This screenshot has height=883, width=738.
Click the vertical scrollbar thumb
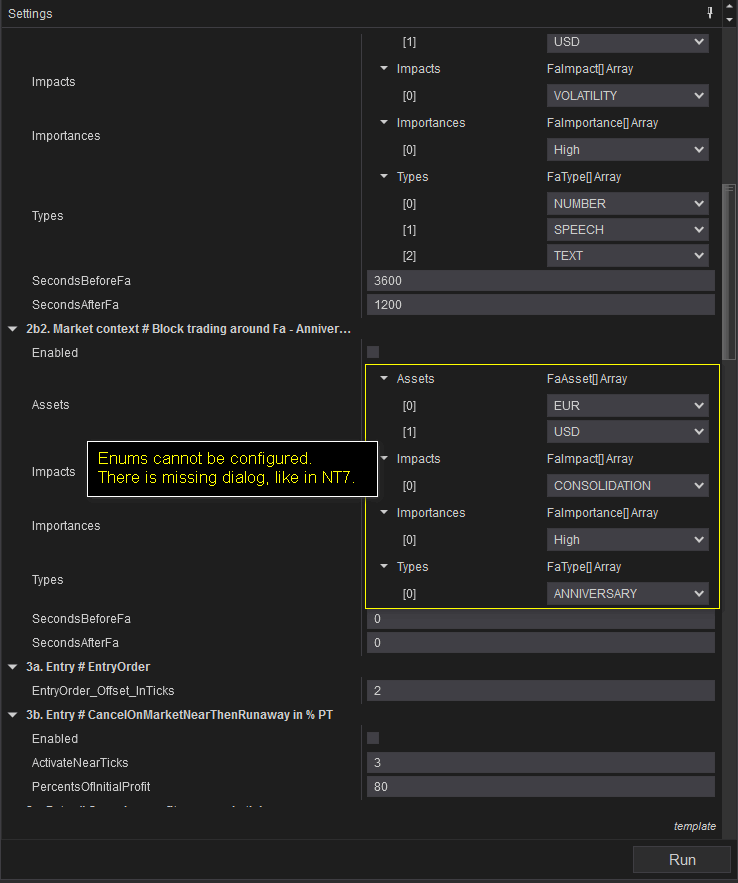pyautogui.click(x=729, y=271)
